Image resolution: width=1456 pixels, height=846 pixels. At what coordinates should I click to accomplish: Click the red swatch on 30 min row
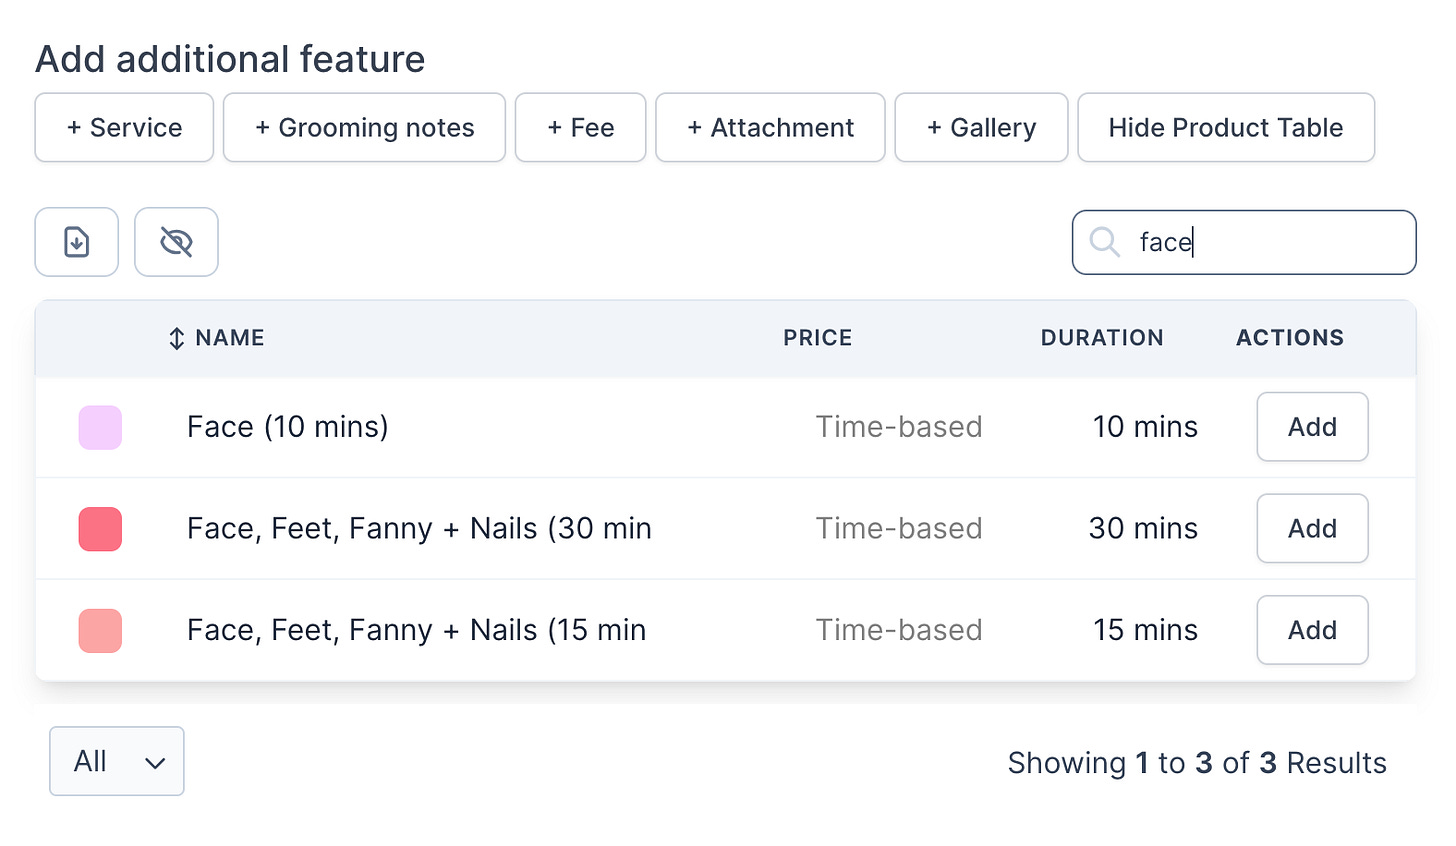(100, 529)
